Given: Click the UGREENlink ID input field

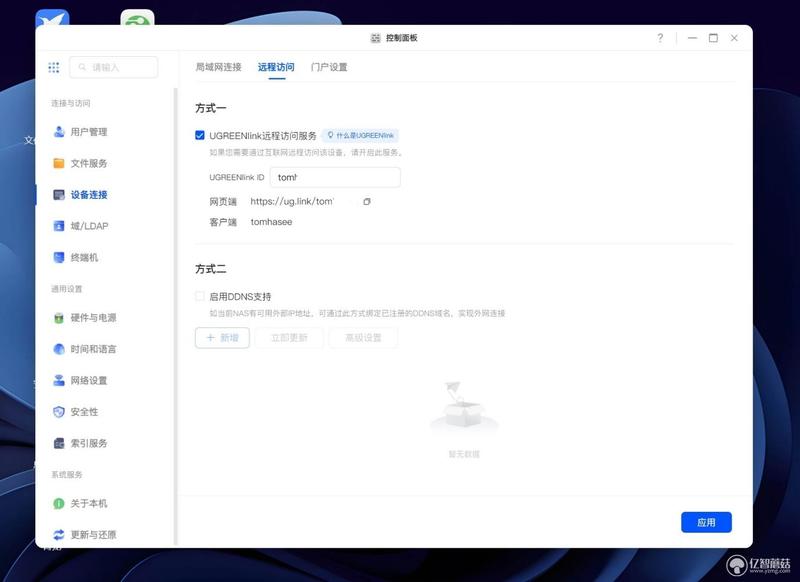Looking at the screenshot, I should (x=335, y=178).
